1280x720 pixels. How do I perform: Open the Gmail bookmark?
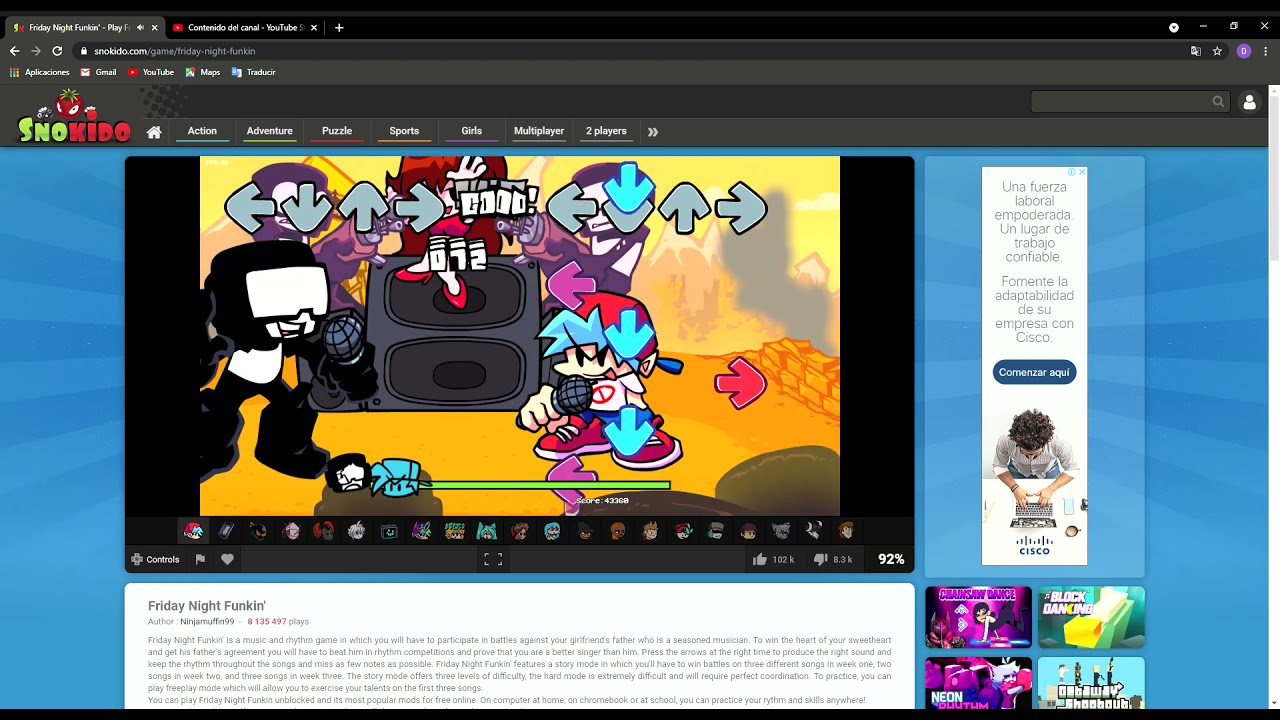98,72
